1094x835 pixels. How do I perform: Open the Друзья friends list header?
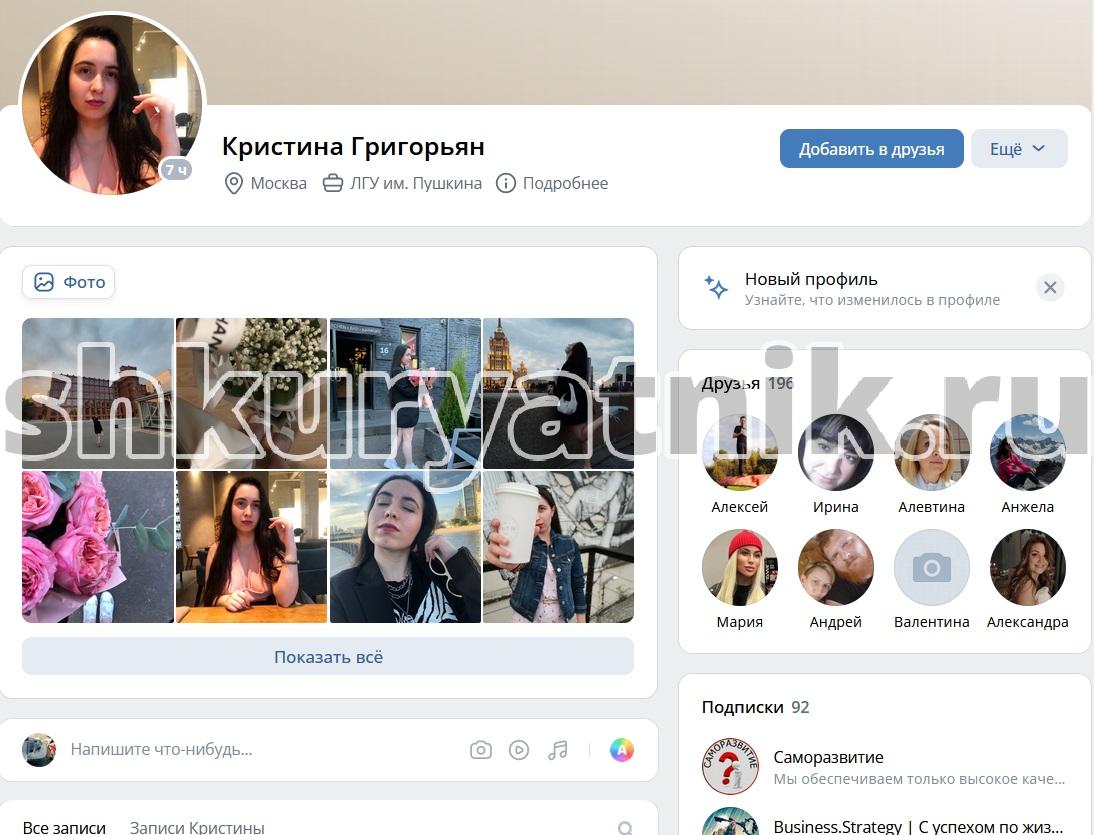coord(747,383)
